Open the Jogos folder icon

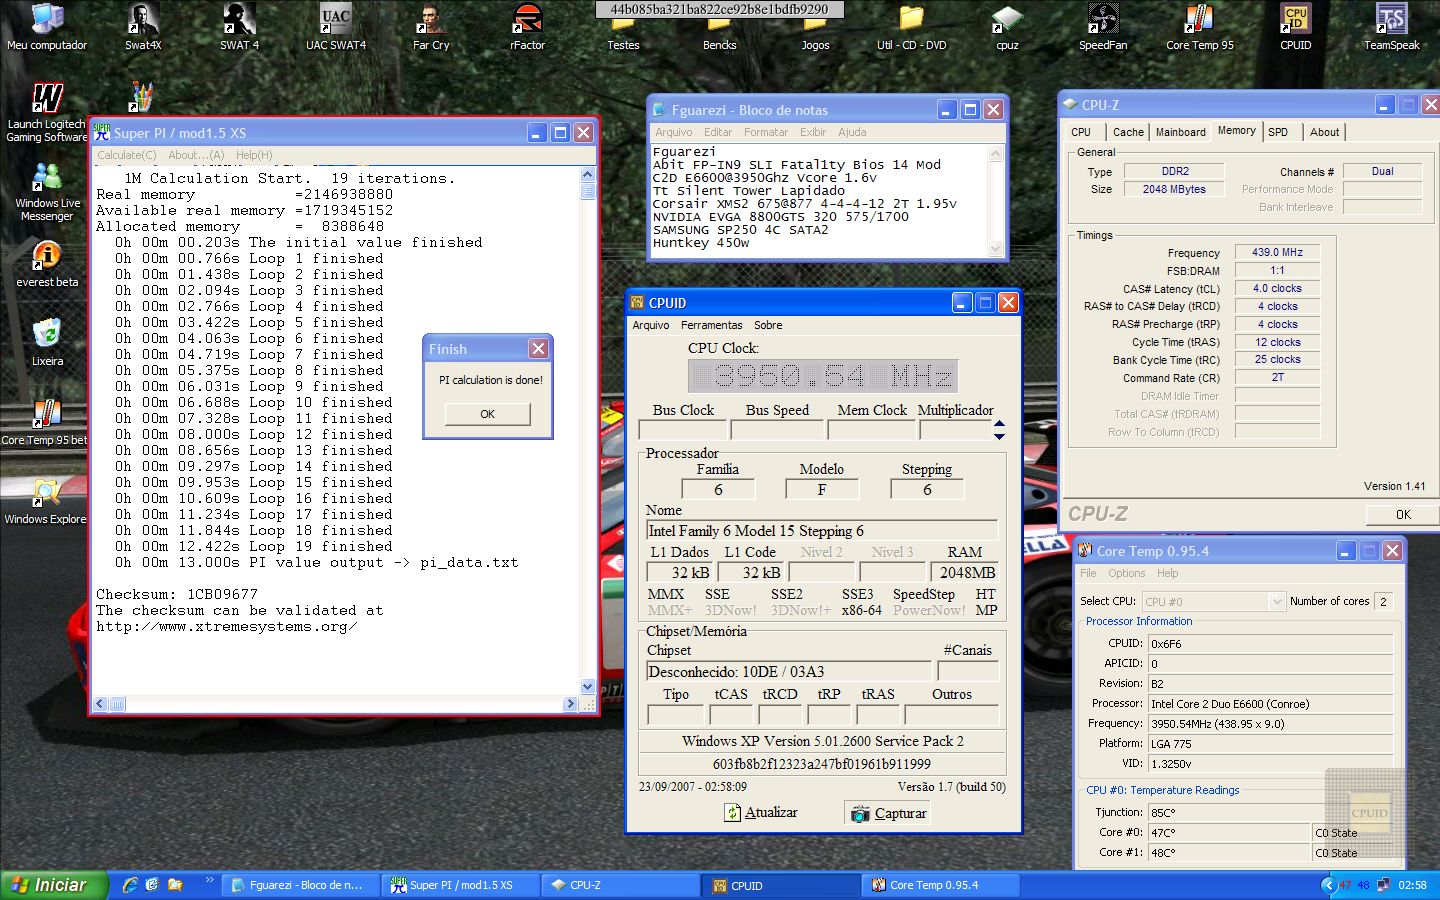(x=815, y=35)
